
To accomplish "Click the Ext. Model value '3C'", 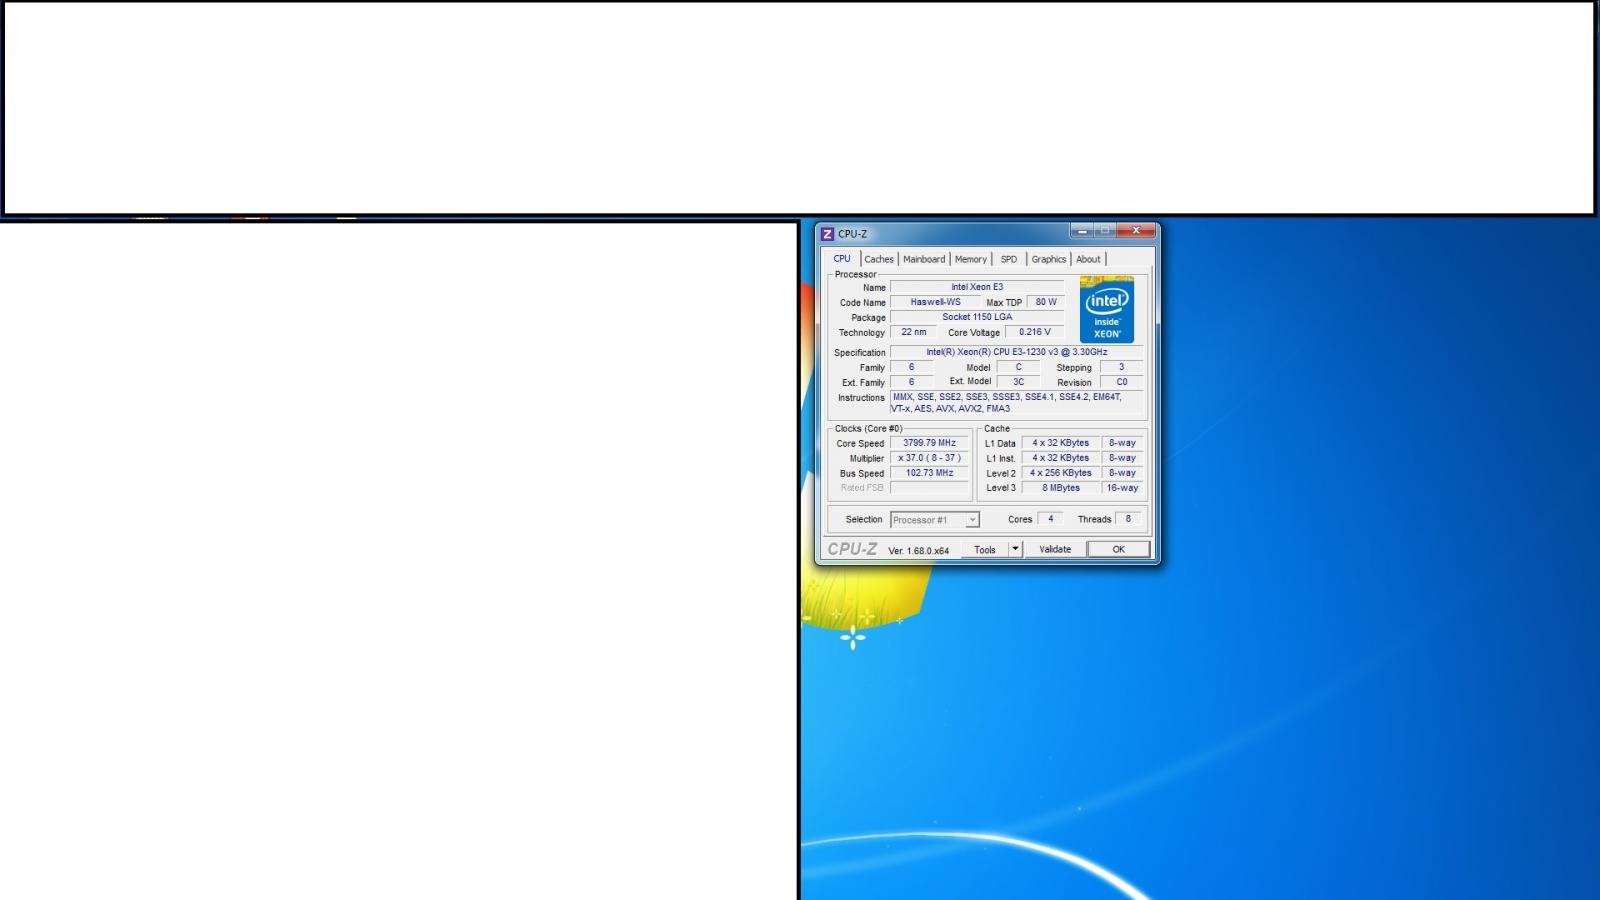I will pyautogui.click(x=1018, y=382).
